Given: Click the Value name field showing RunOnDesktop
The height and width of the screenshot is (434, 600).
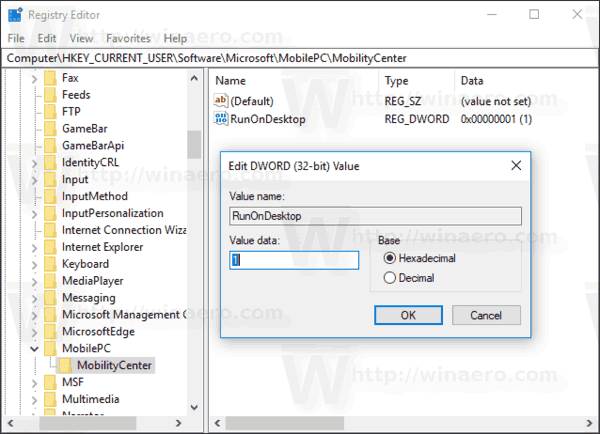Looking at the screenshot, I should 375,216.
